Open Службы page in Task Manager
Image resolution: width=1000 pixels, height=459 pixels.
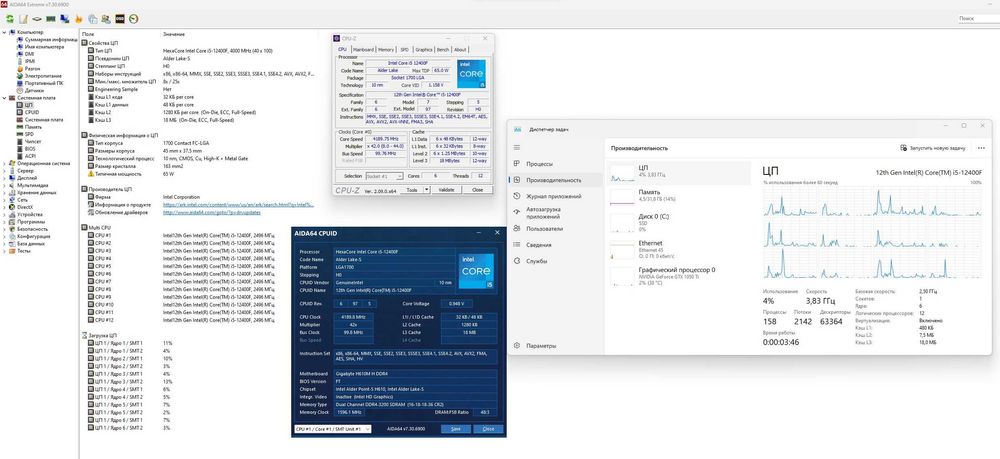click(x=555, y=261)
